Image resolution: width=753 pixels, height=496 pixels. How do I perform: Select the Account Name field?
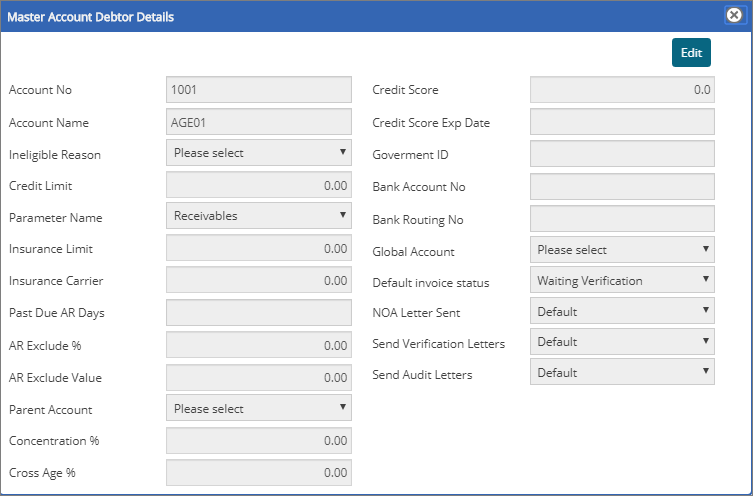[259, 122]
